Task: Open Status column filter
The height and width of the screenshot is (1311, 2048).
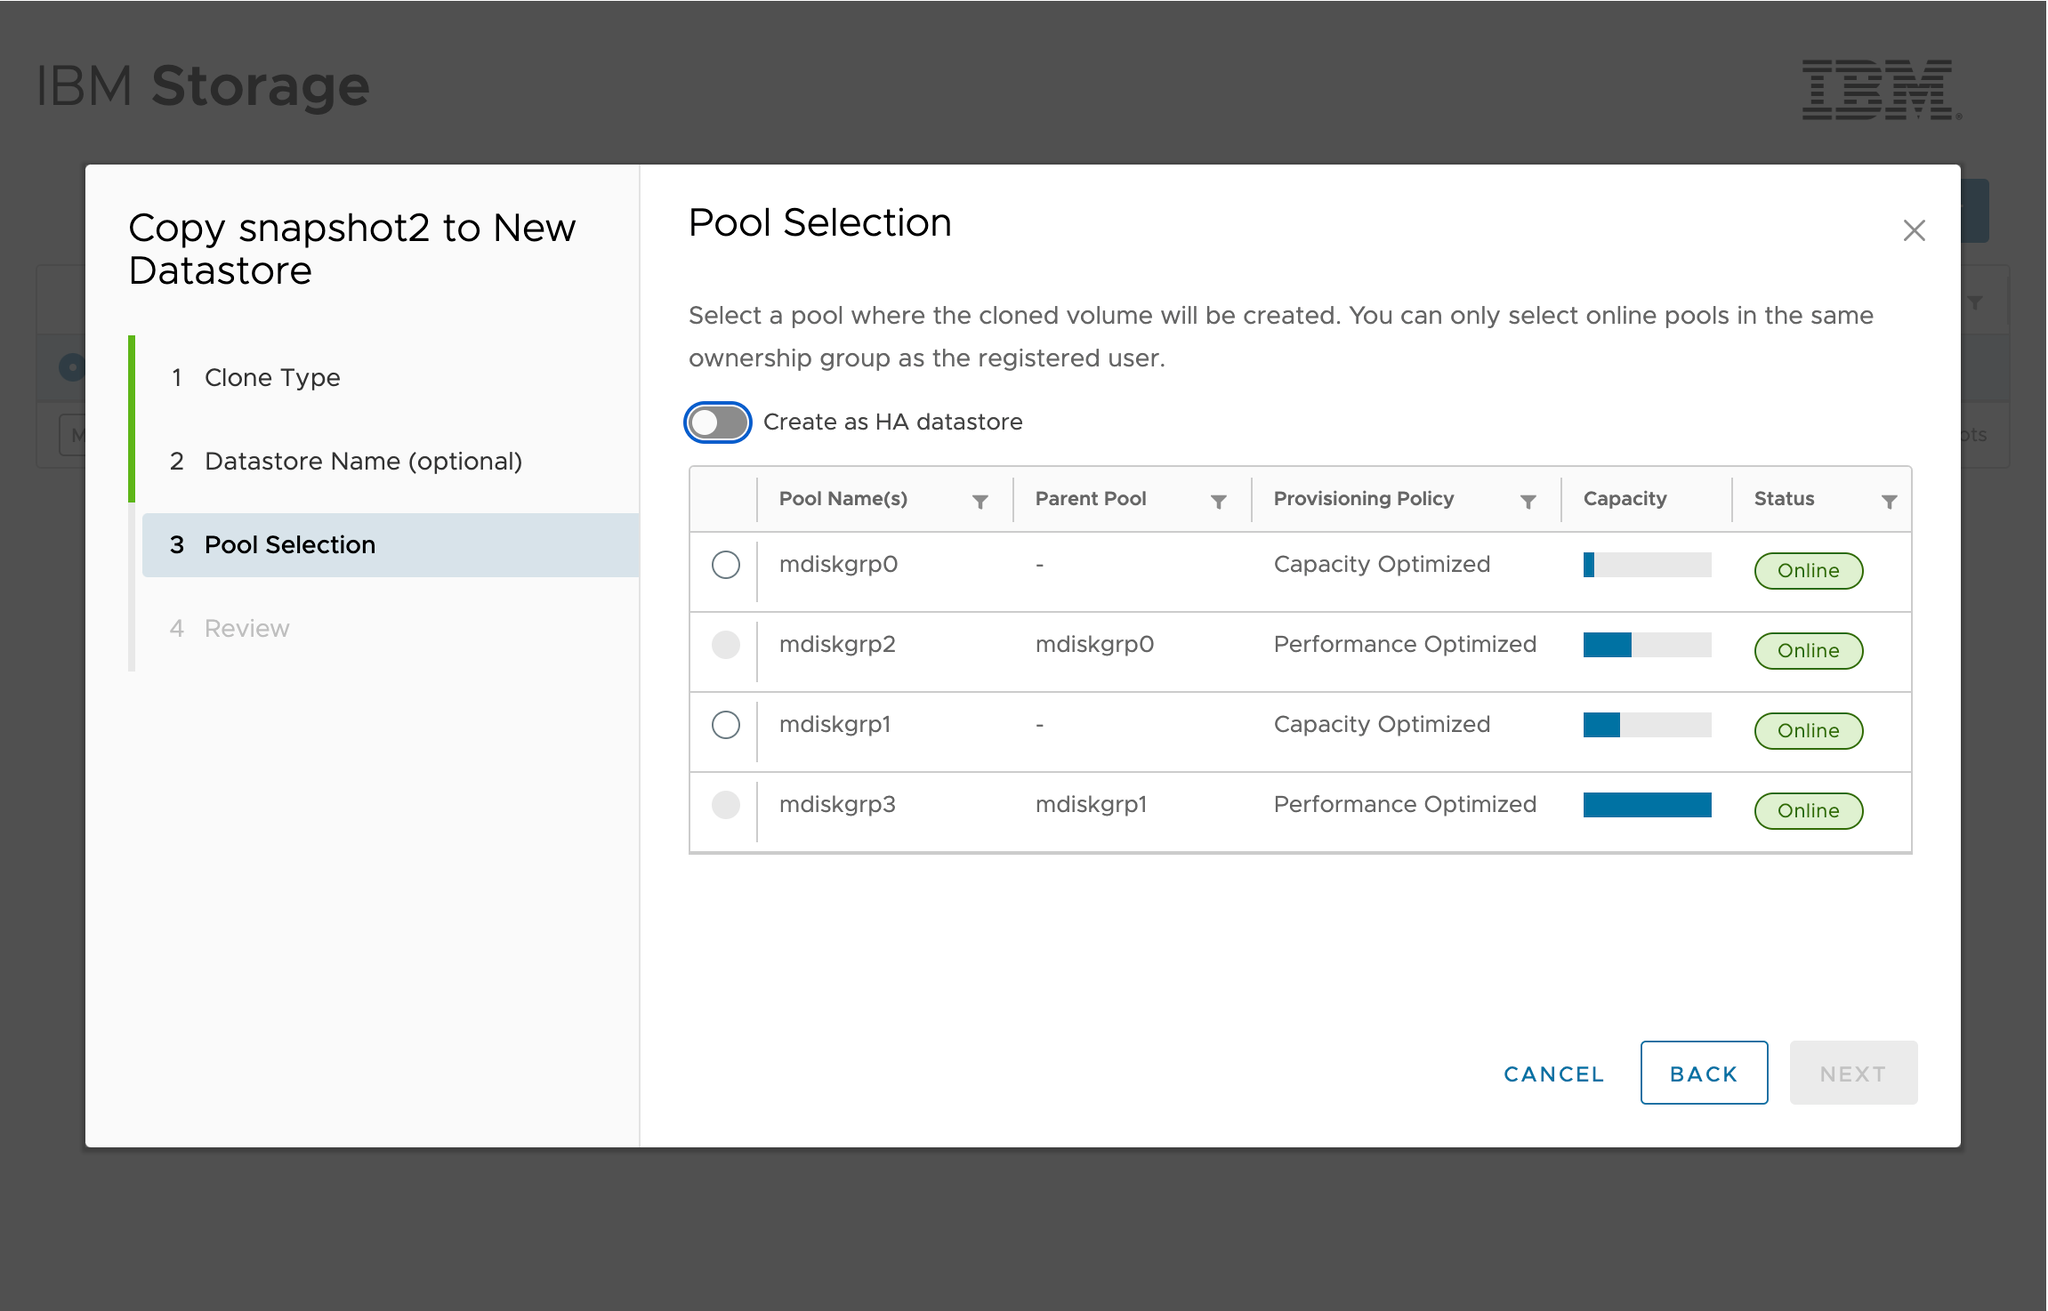Action: (x=1889, y=501)
